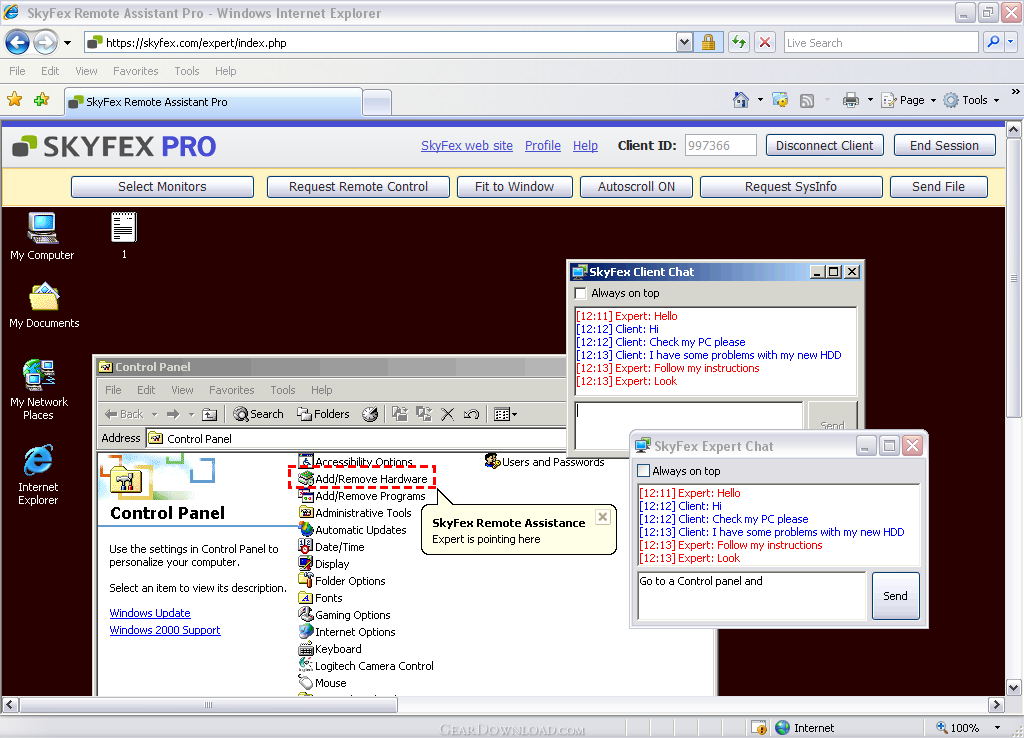
Task: Select Automatic Updates in Control Panel
Action: (x=353, y=530)
